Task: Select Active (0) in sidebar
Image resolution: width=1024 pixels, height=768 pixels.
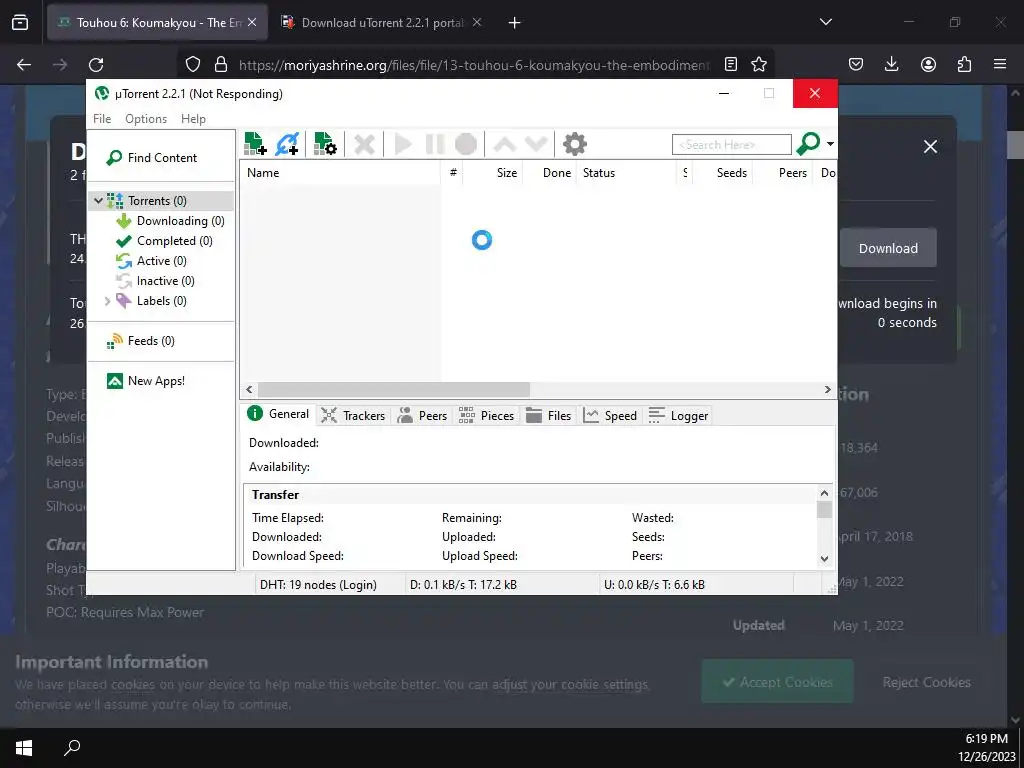Action: click(x=152, y=261)
